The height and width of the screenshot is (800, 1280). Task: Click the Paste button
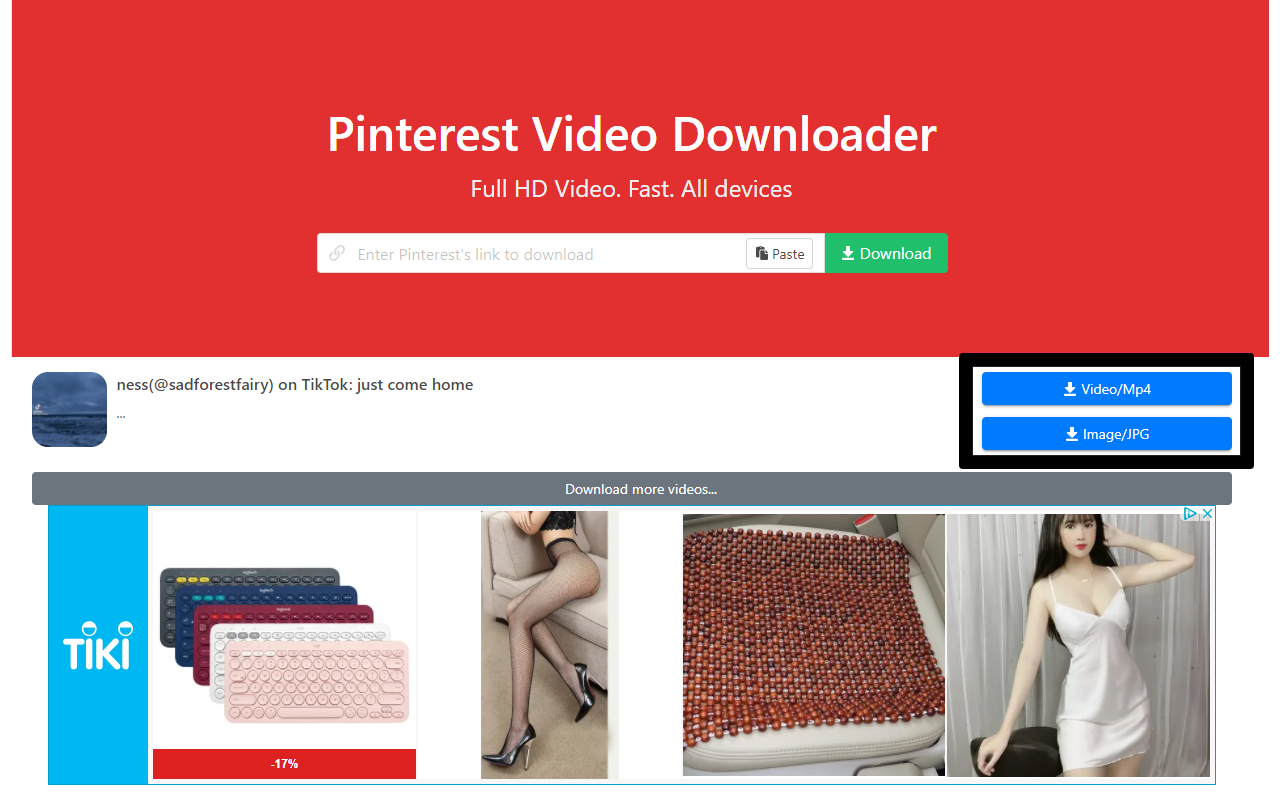coord(780,254)
